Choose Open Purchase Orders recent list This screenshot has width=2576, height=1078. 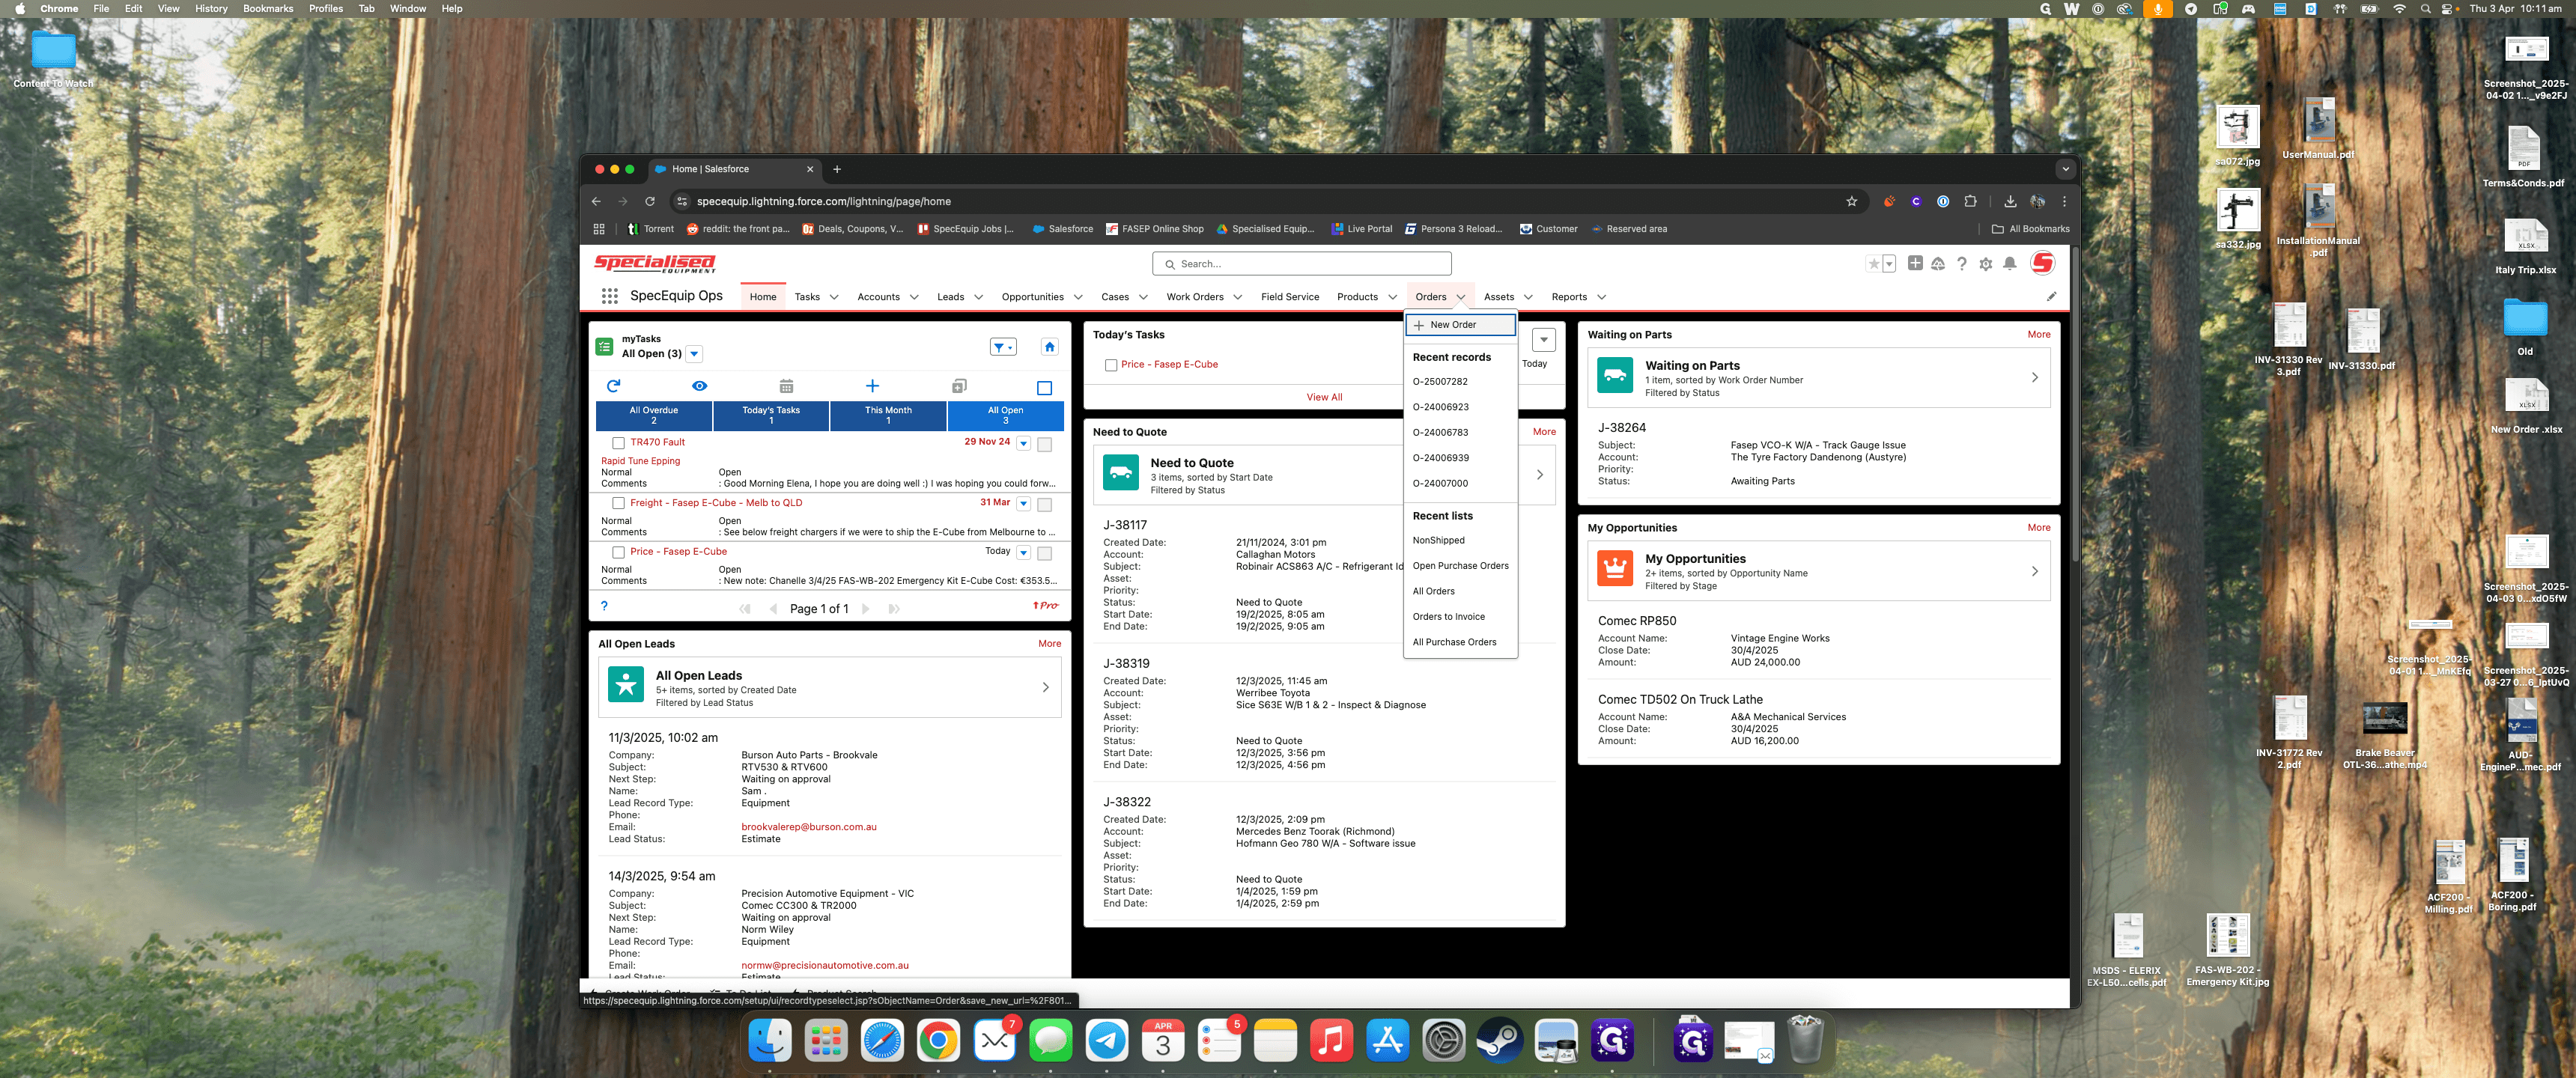click(1460, 566)
